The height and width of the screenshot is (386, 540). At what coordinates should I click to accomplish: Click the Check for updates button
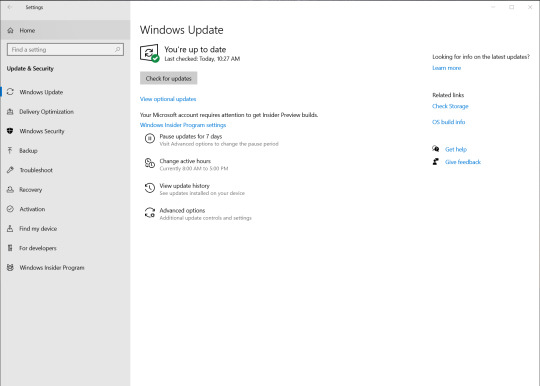point(168,78)
